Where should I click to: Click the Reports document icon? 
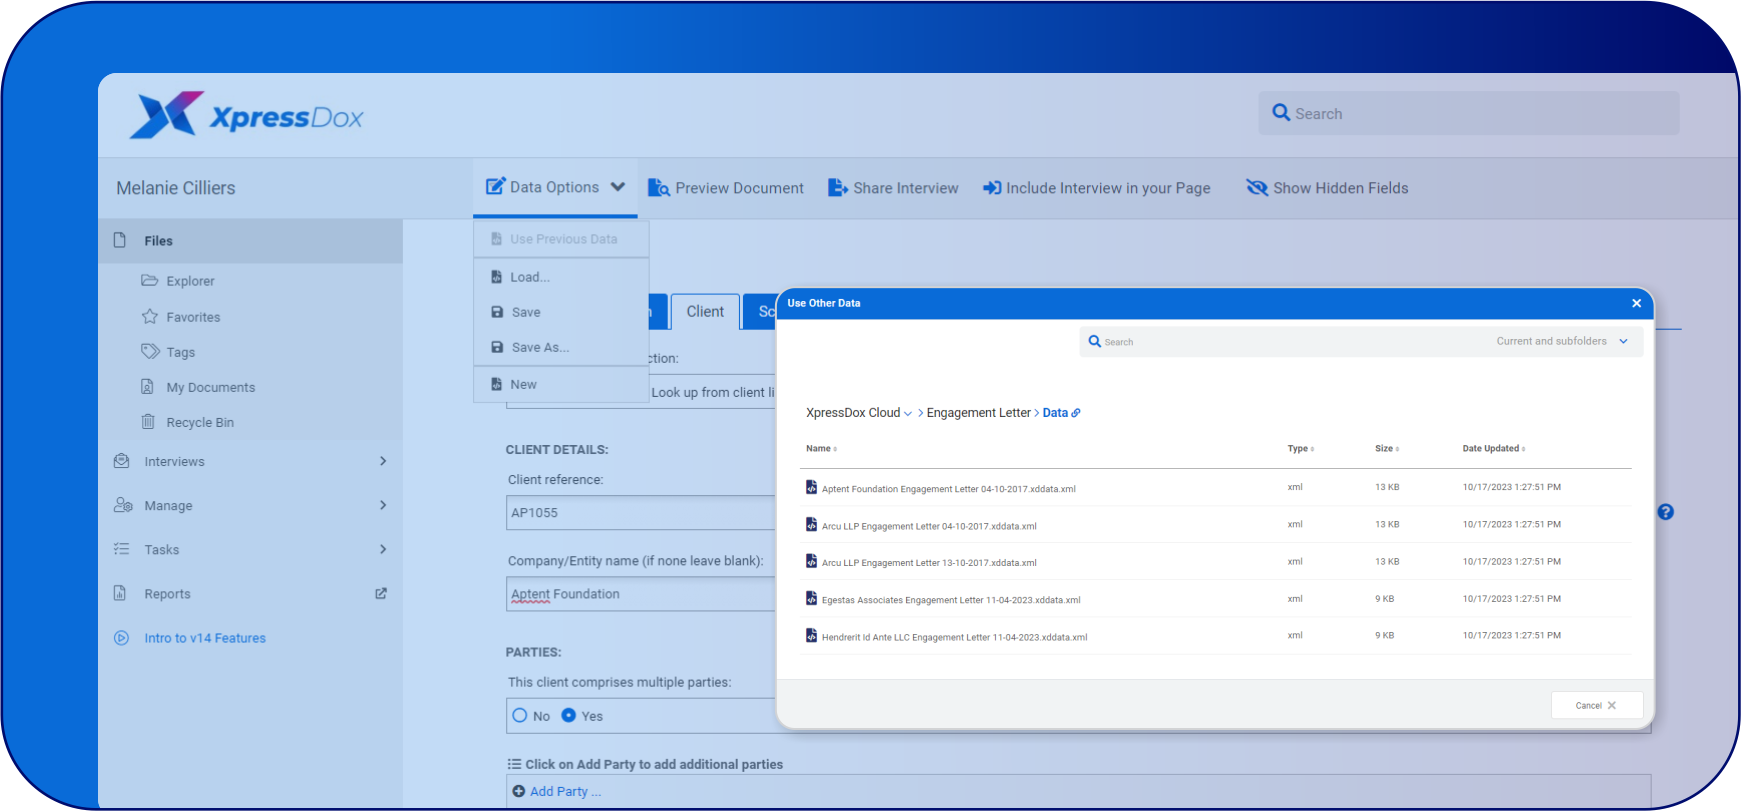(120, 593)
